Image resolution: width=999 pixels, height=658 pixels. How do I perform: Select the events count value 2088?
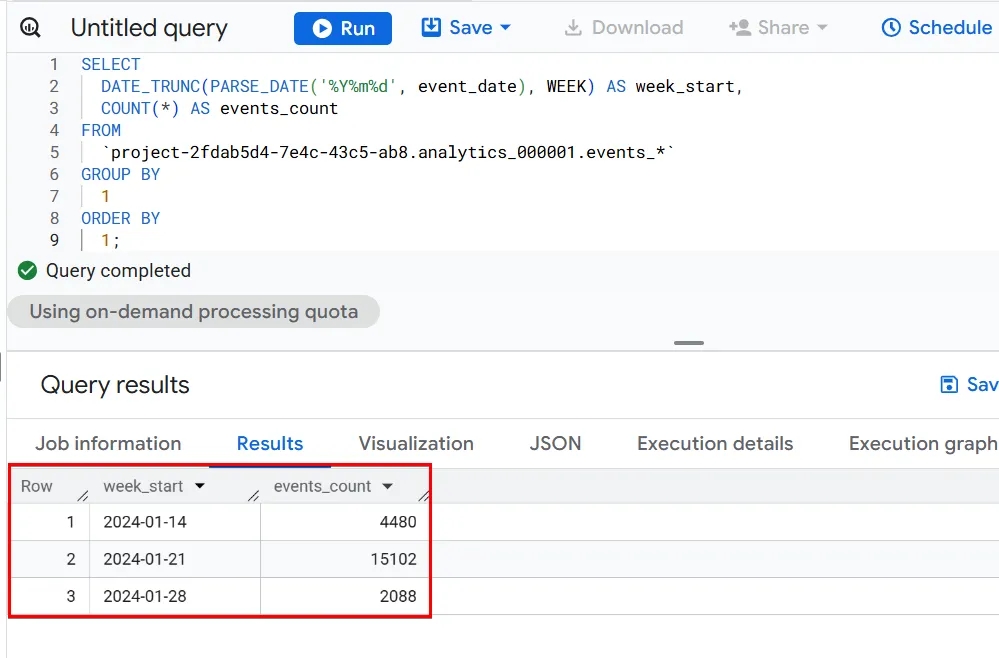(x=398, y=596)
